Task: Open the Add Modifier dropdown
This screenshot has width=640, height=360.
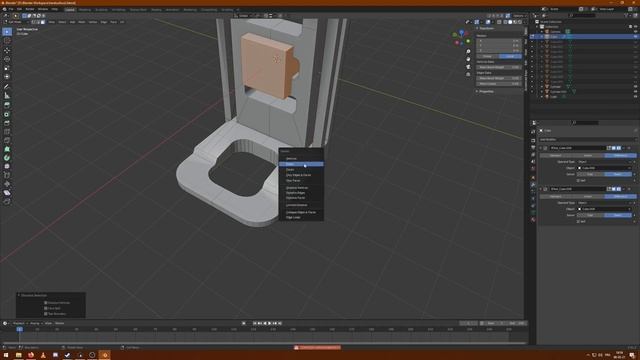Action: [587, 140]
